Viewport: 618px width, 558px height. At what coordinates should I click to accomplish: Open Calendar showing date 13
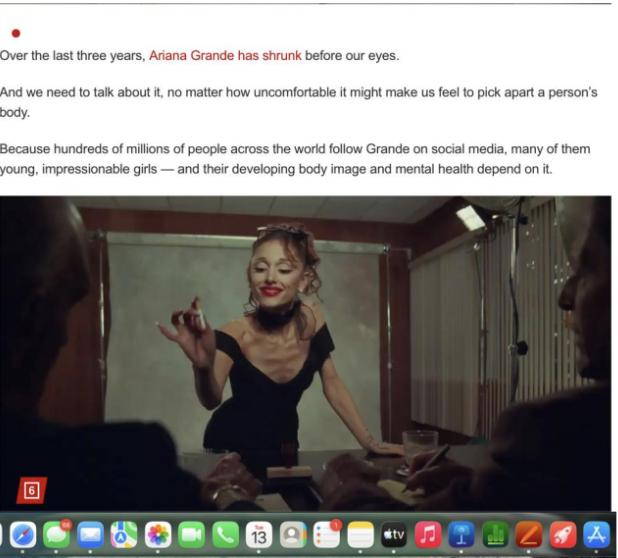(259, 535)
